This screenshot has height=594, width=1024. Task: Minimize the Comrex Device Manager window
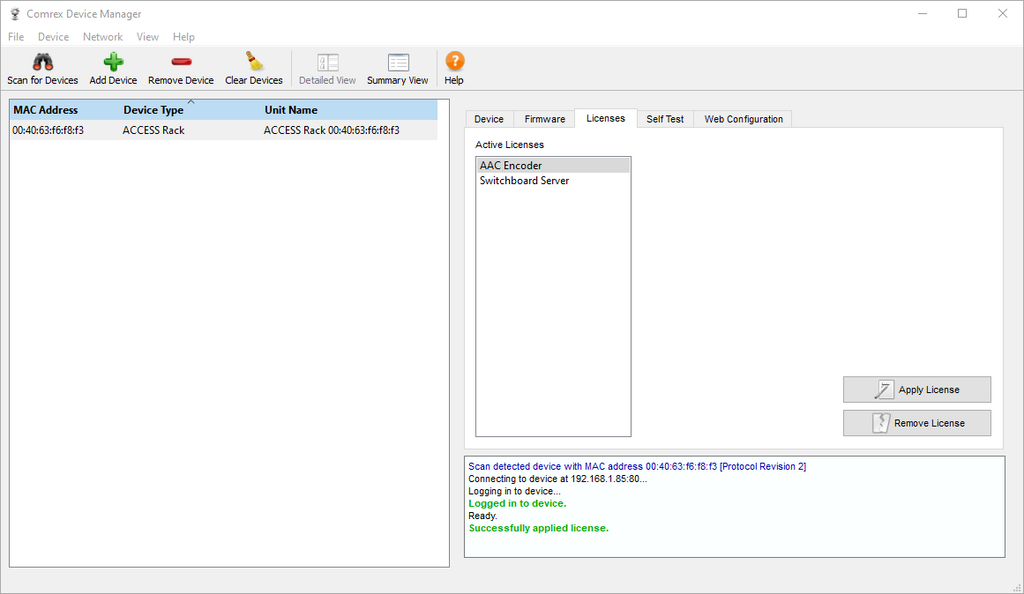point(922,14)
